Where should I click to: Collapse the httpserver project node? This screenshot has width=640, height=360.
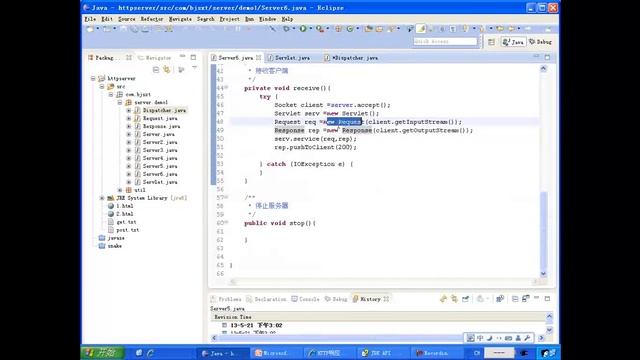(93, 78)
